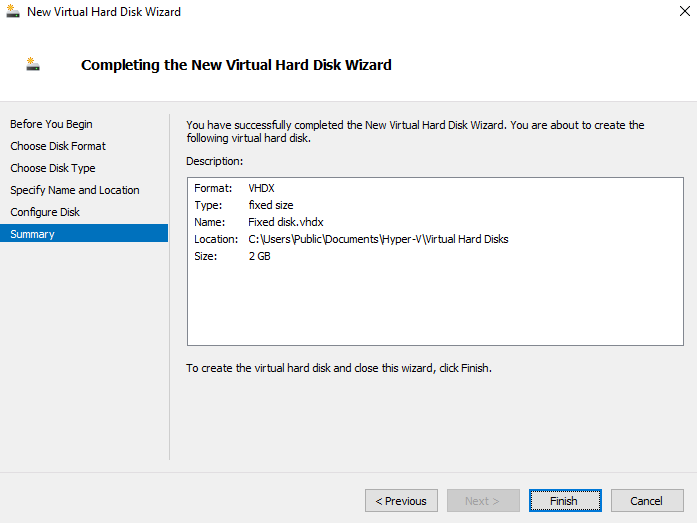The image size is (697, 523).
Task: Go to Choose Disk Format step
Action: (x=58, y=146)
